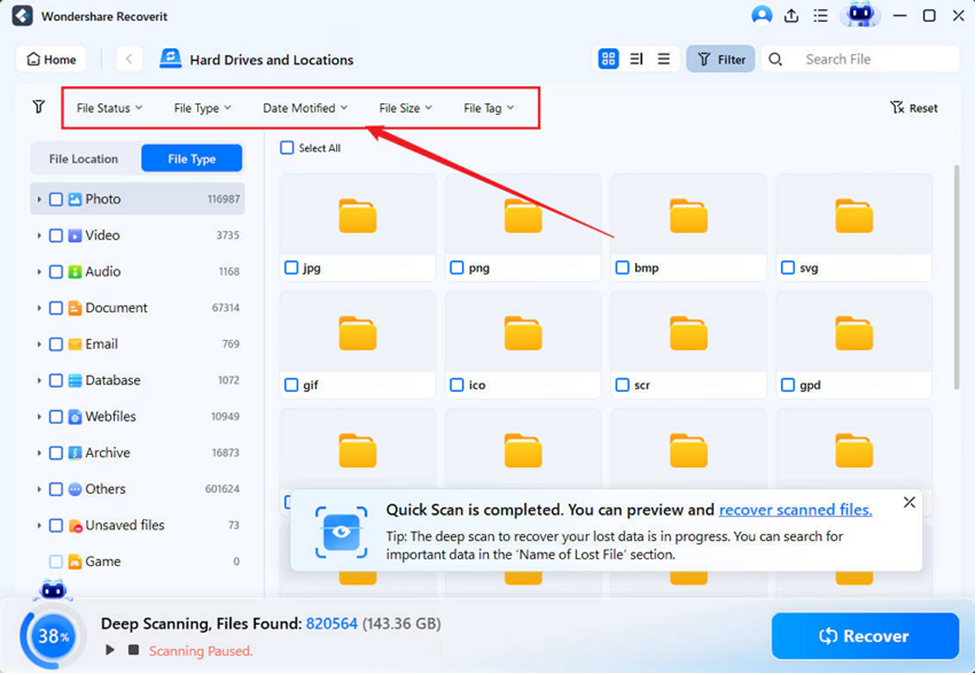
Task: Check the Document category checkbox
Action: [x=56, y=308]
